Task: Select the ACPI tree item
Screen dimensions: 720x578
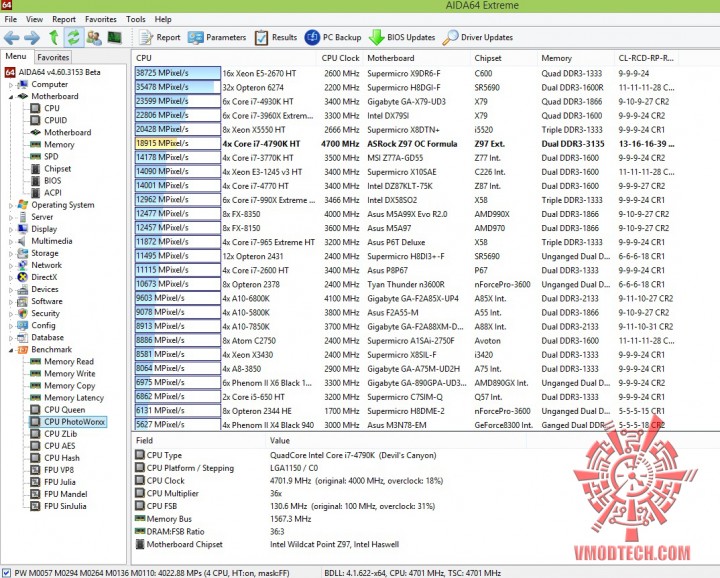Action: 46,193
